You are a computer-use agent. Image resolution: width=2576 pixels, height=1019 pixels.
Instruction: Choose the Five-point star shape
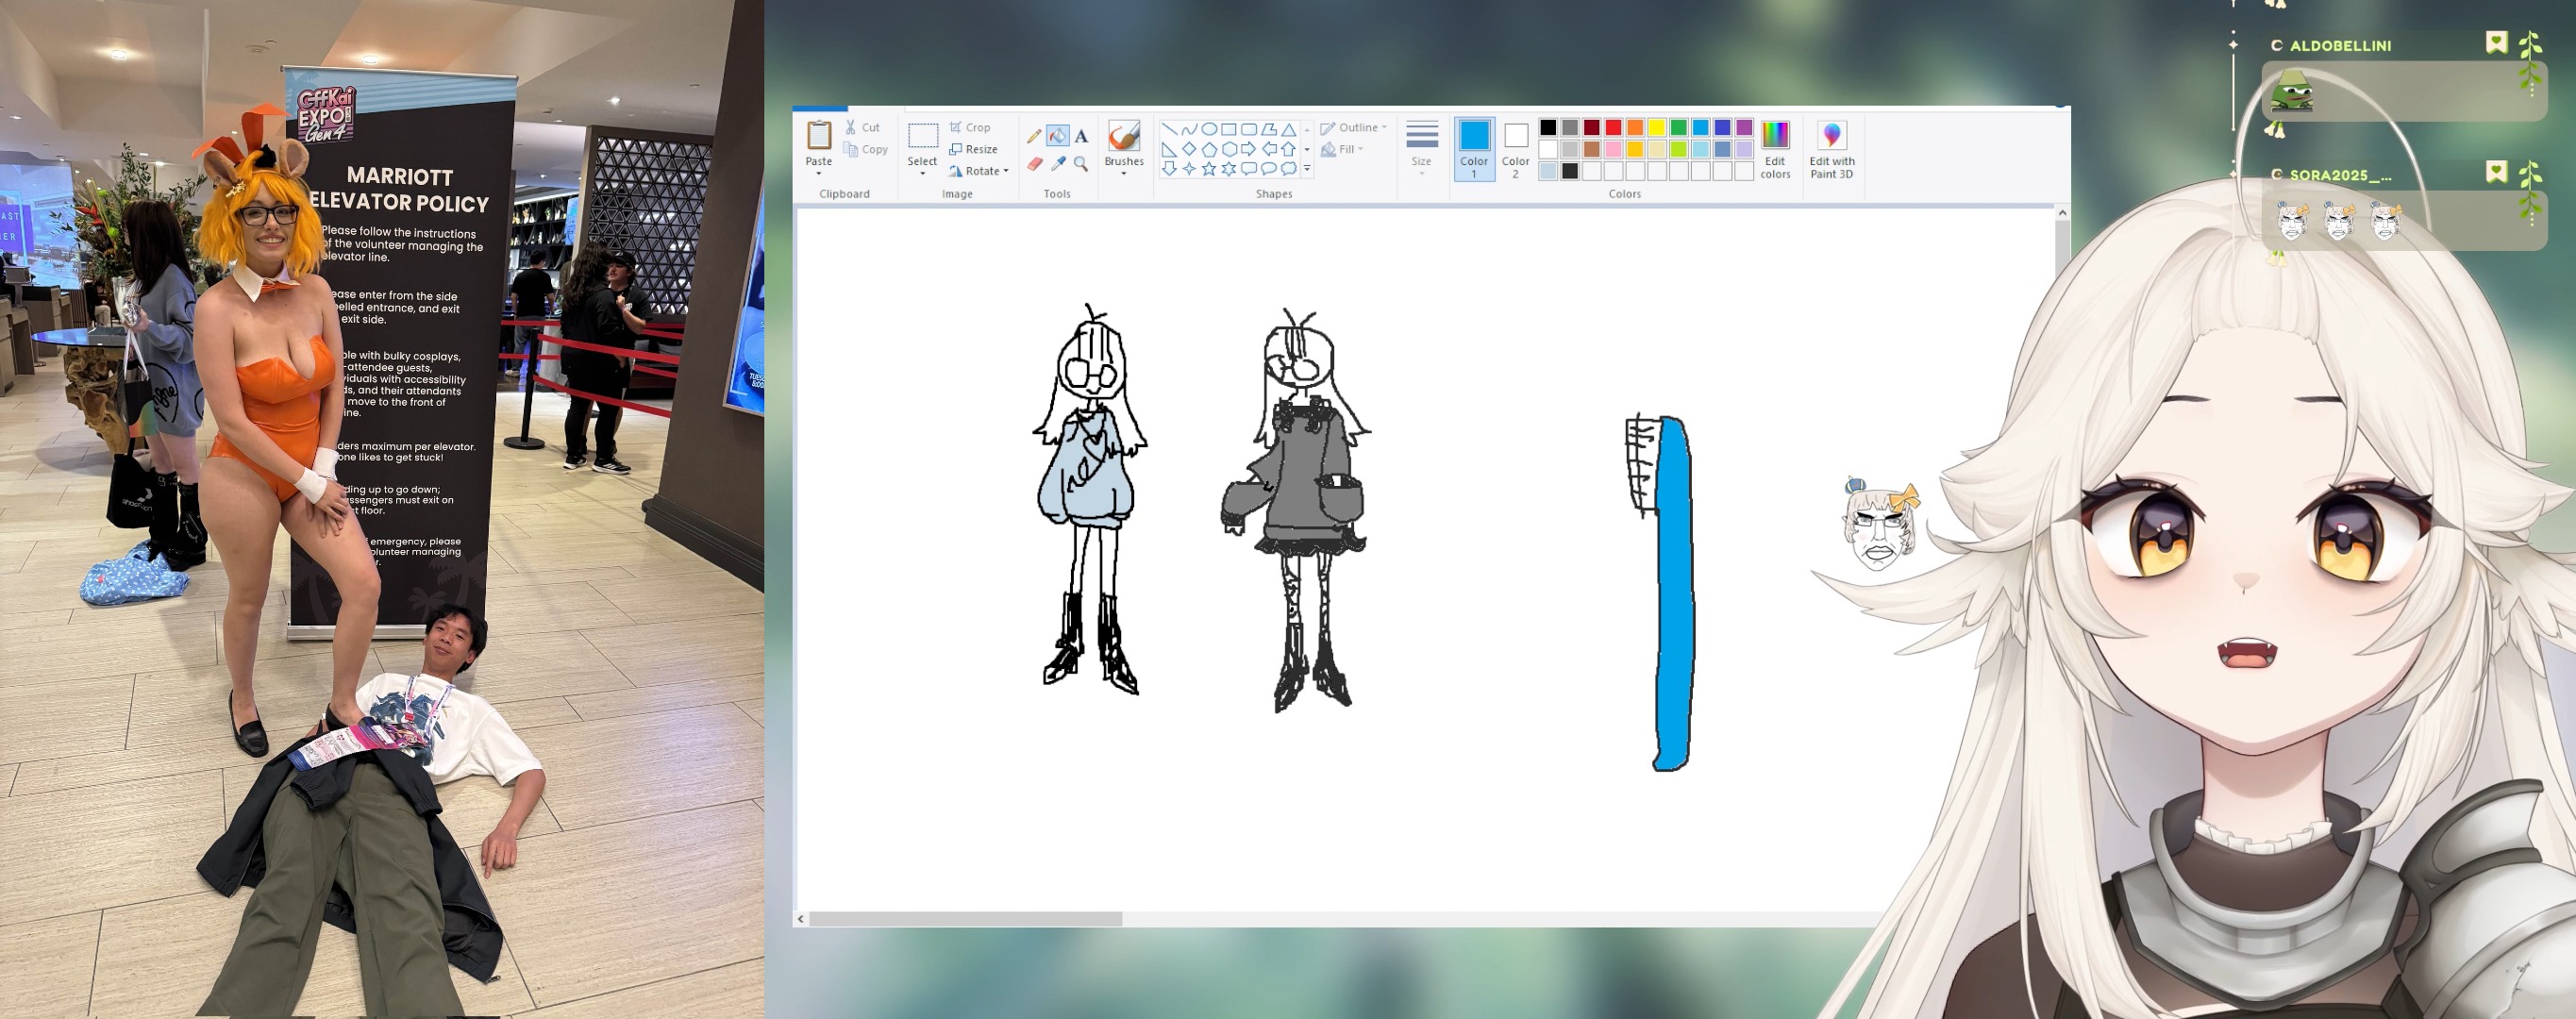[x=1208, y=169]
